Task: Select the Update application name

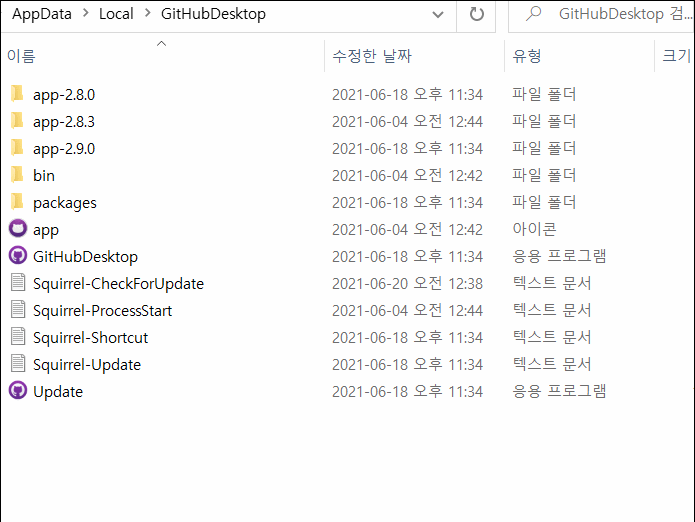Action: 58,392
